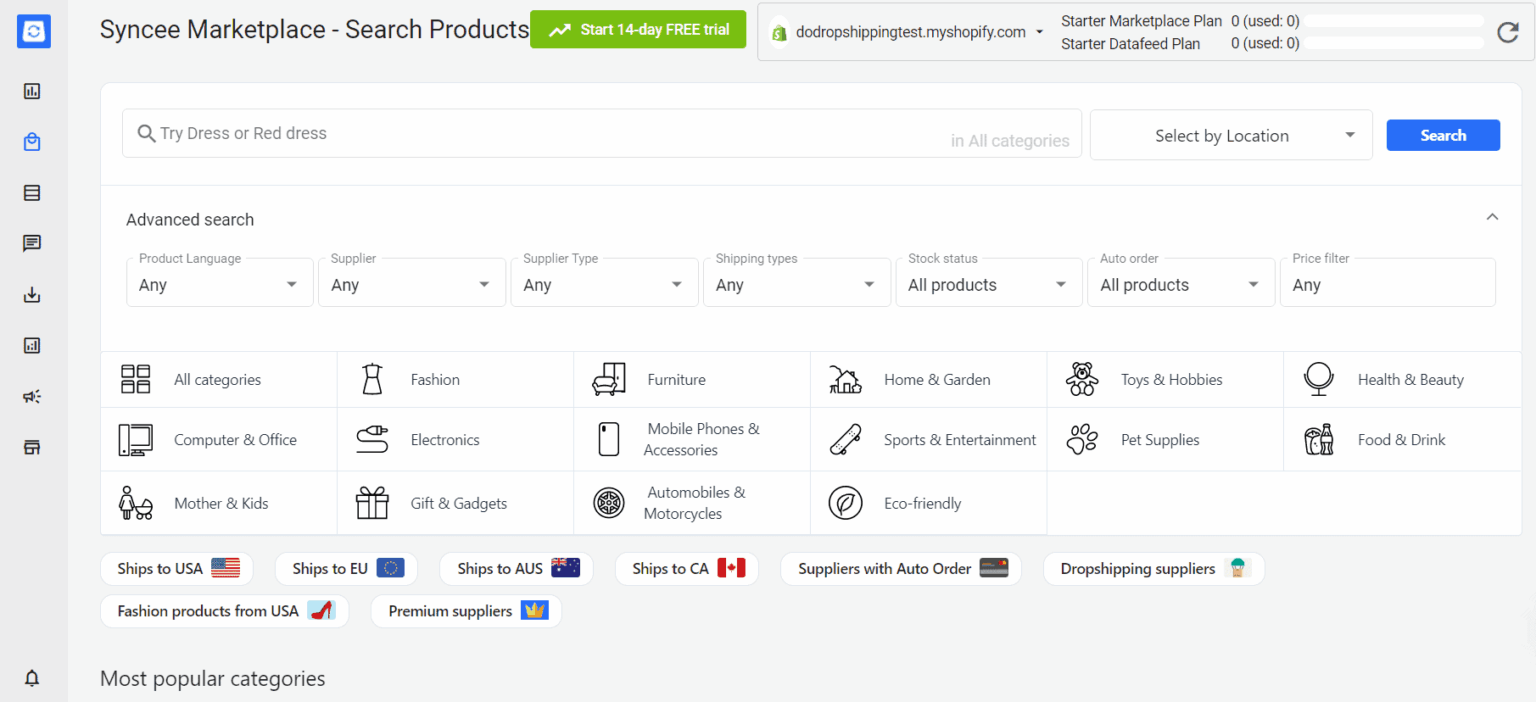Select the Fashion category
1536x702 pixels.
(x=435, y=380)
